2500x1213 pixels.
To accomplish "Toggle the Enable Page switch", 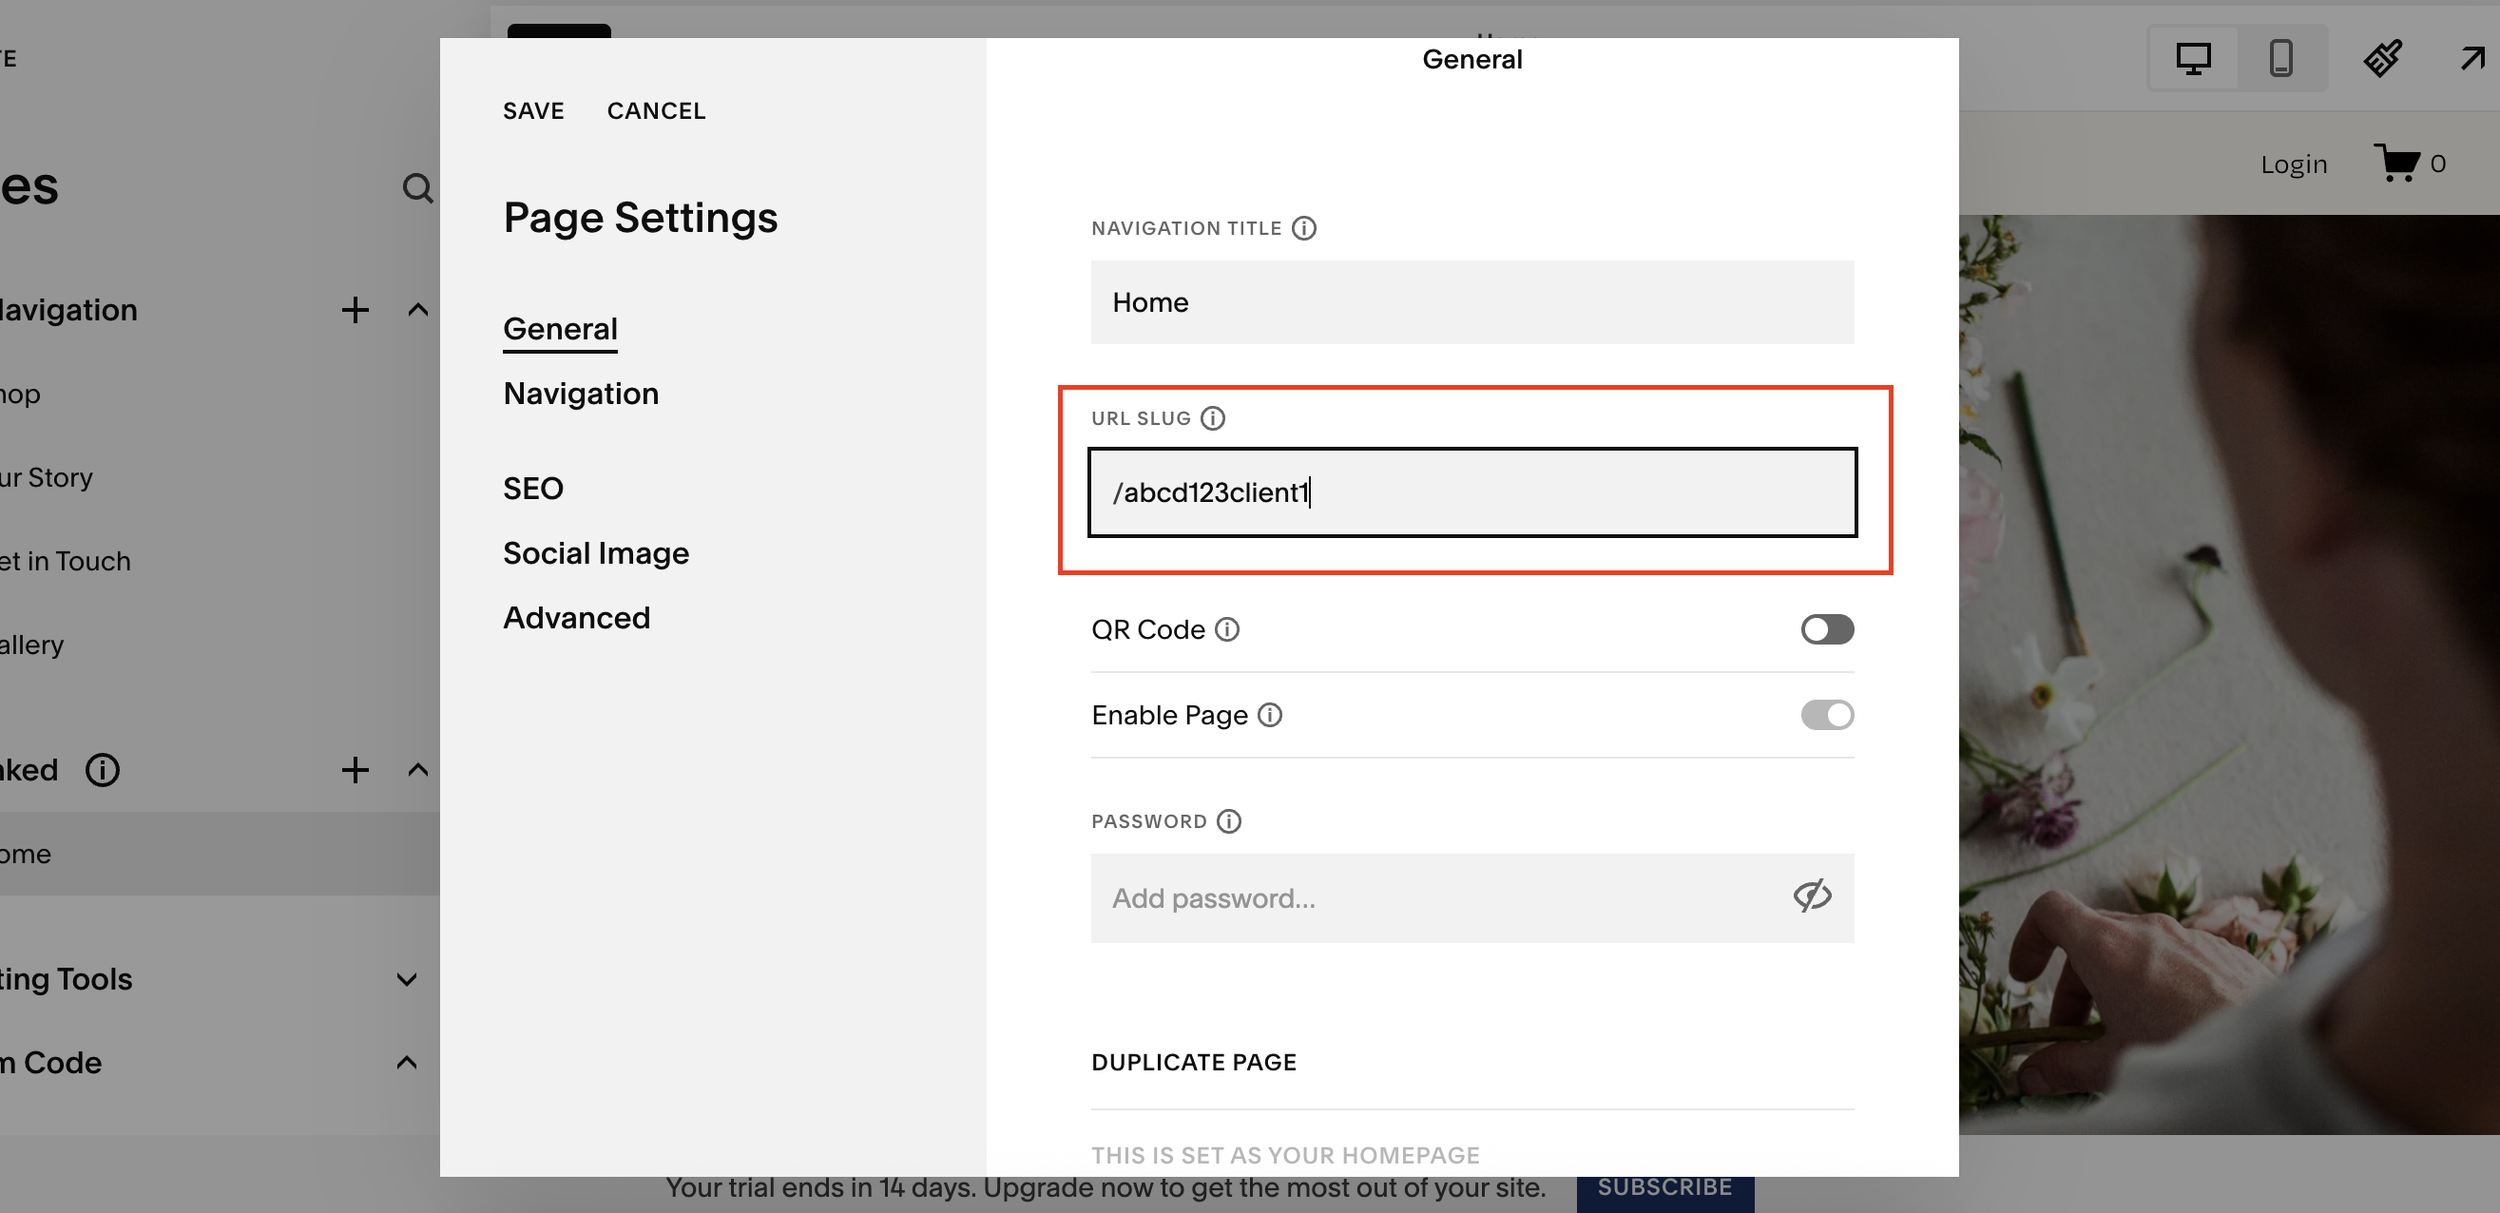I will 1826,715.
